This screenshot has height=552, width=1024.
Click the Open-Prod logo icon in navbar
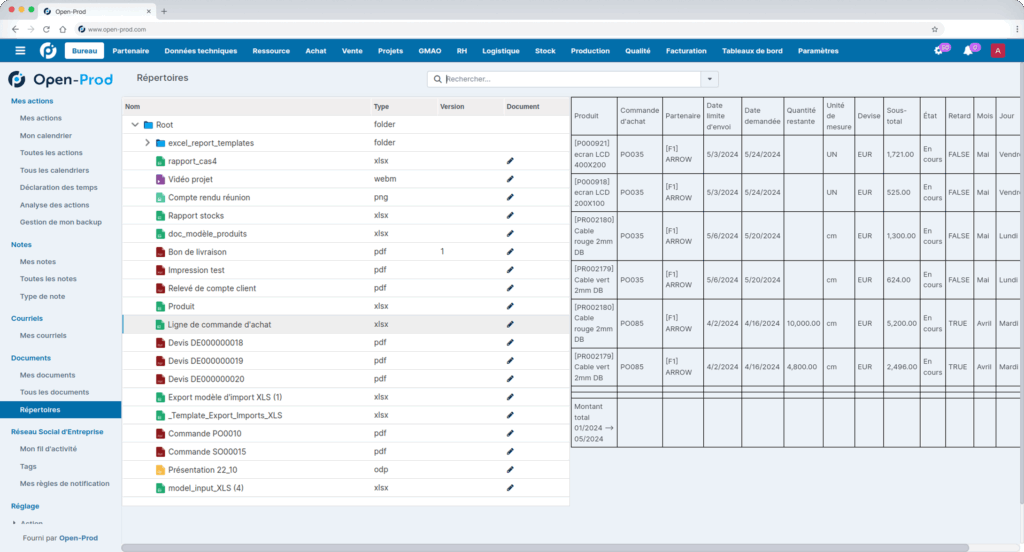click(x=48, y=50)
